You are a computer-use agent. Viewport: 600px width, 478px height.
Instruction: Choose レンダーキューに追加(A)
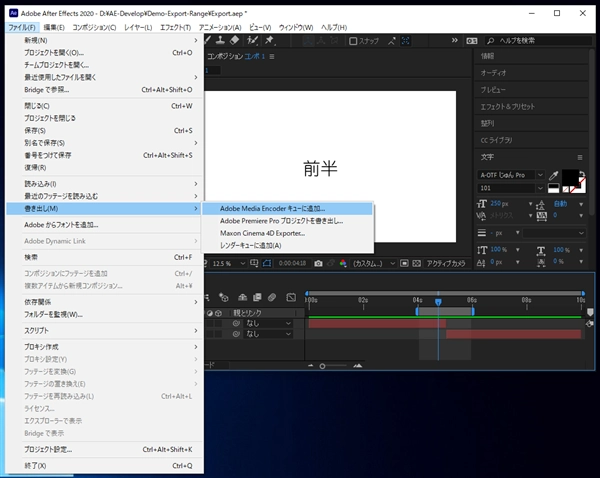(287, 246)
